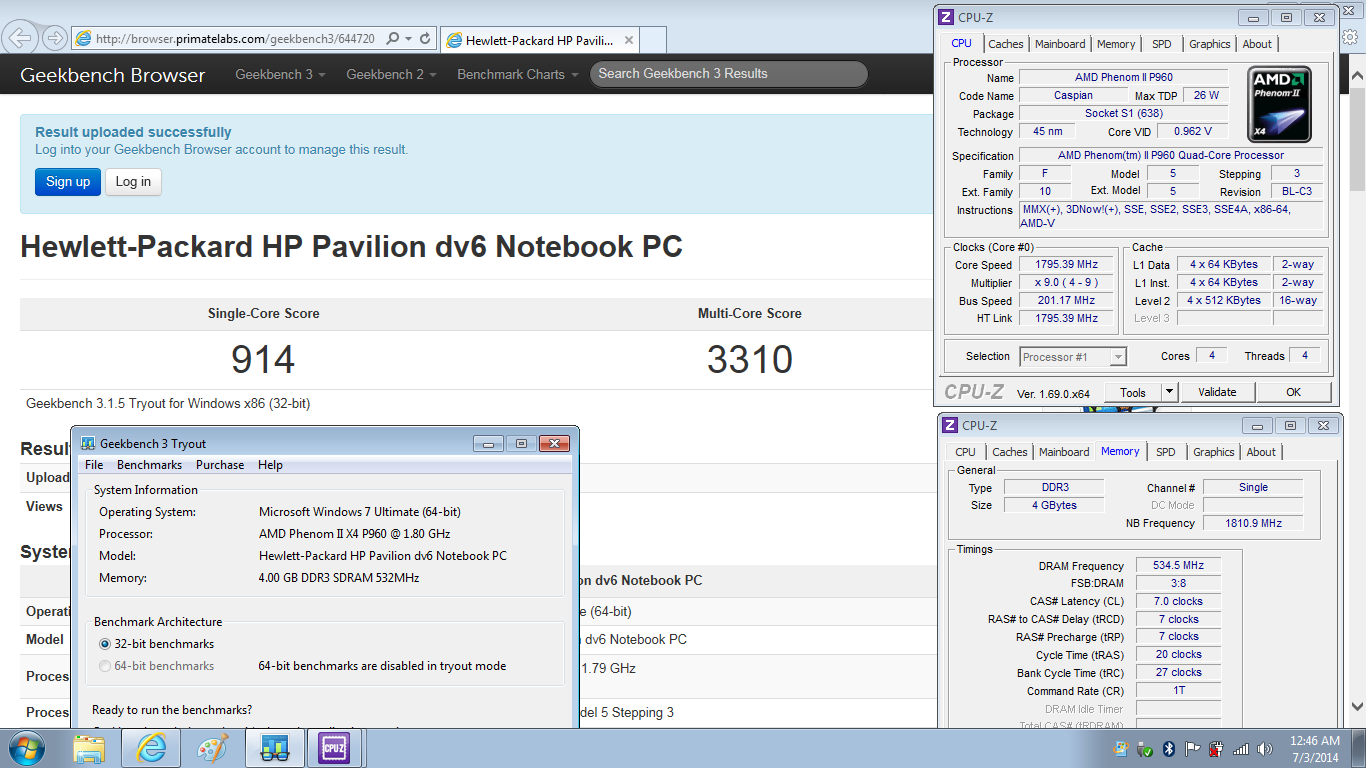This screenshot has width=1366, height=768.
Task: Expand the Geekbench 2 navigation dropdown
Action: point(391,74)
